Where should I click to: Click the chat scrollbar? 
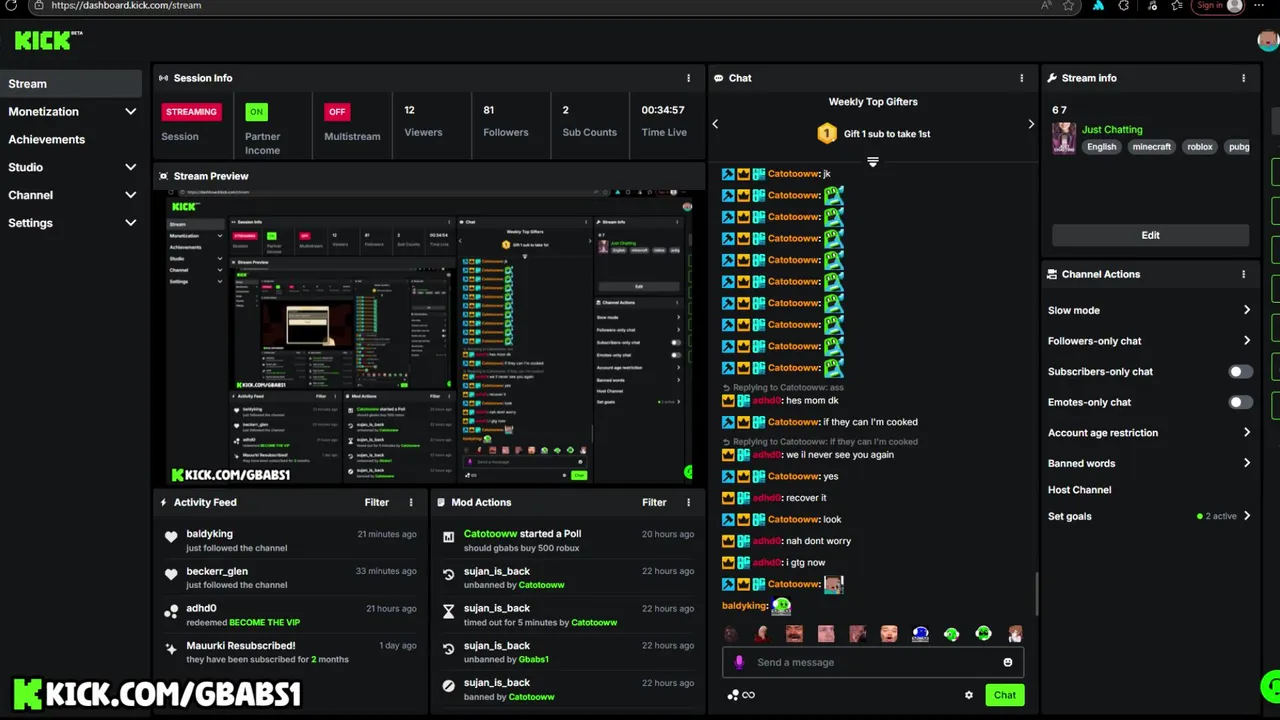(1036, 594)
